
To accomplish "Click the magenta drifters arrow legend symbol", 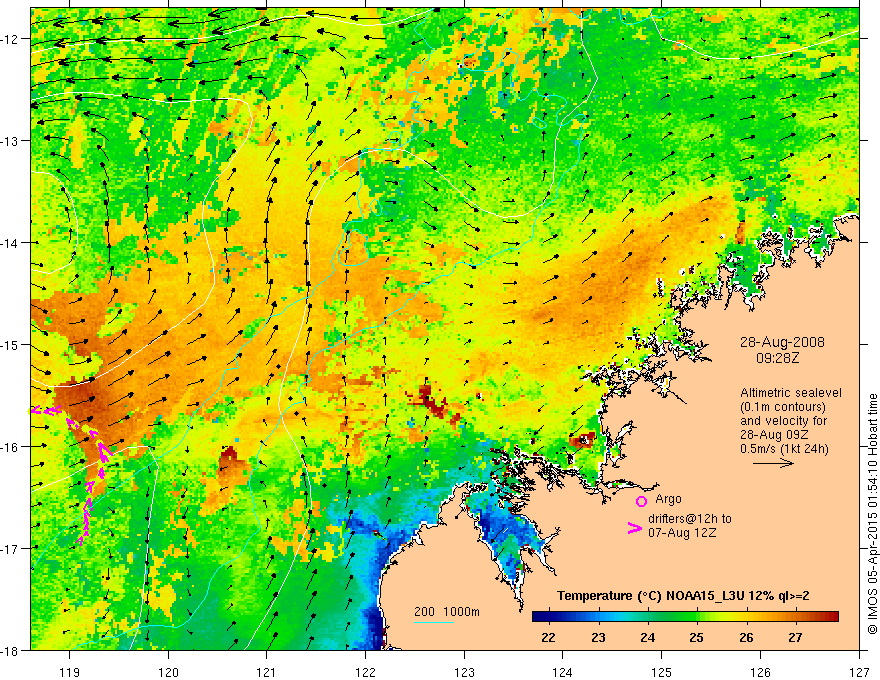I will point(634,527).
